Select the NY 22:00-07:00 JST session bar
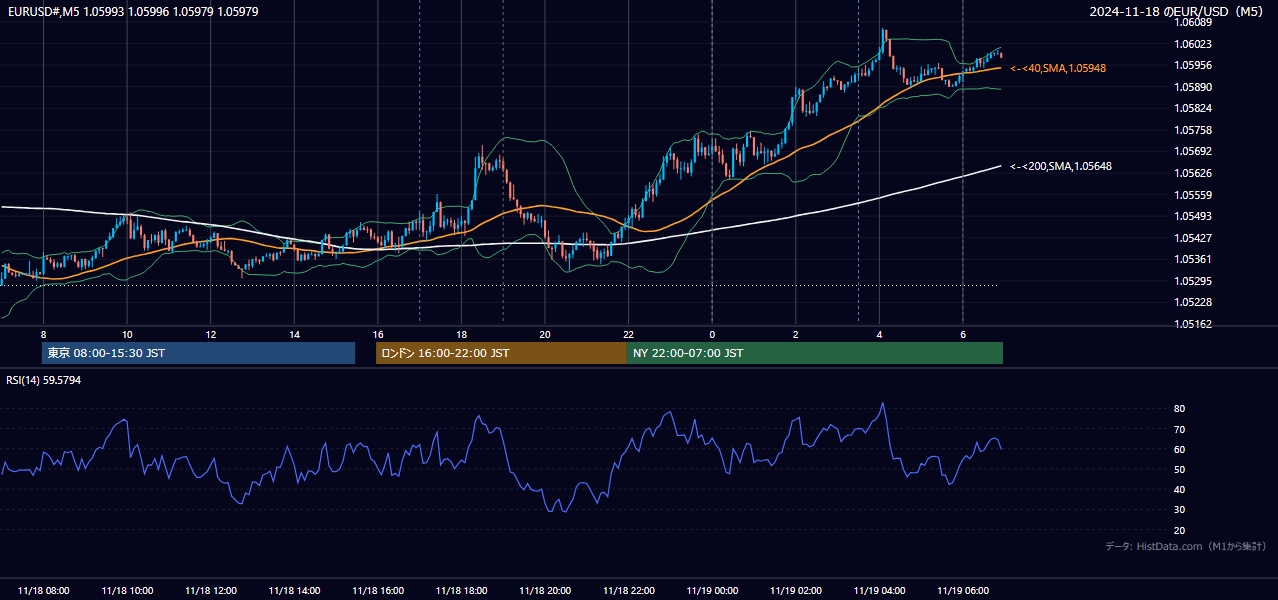The height and width of the screenshot is (600, 1278). tap(815, 353)
